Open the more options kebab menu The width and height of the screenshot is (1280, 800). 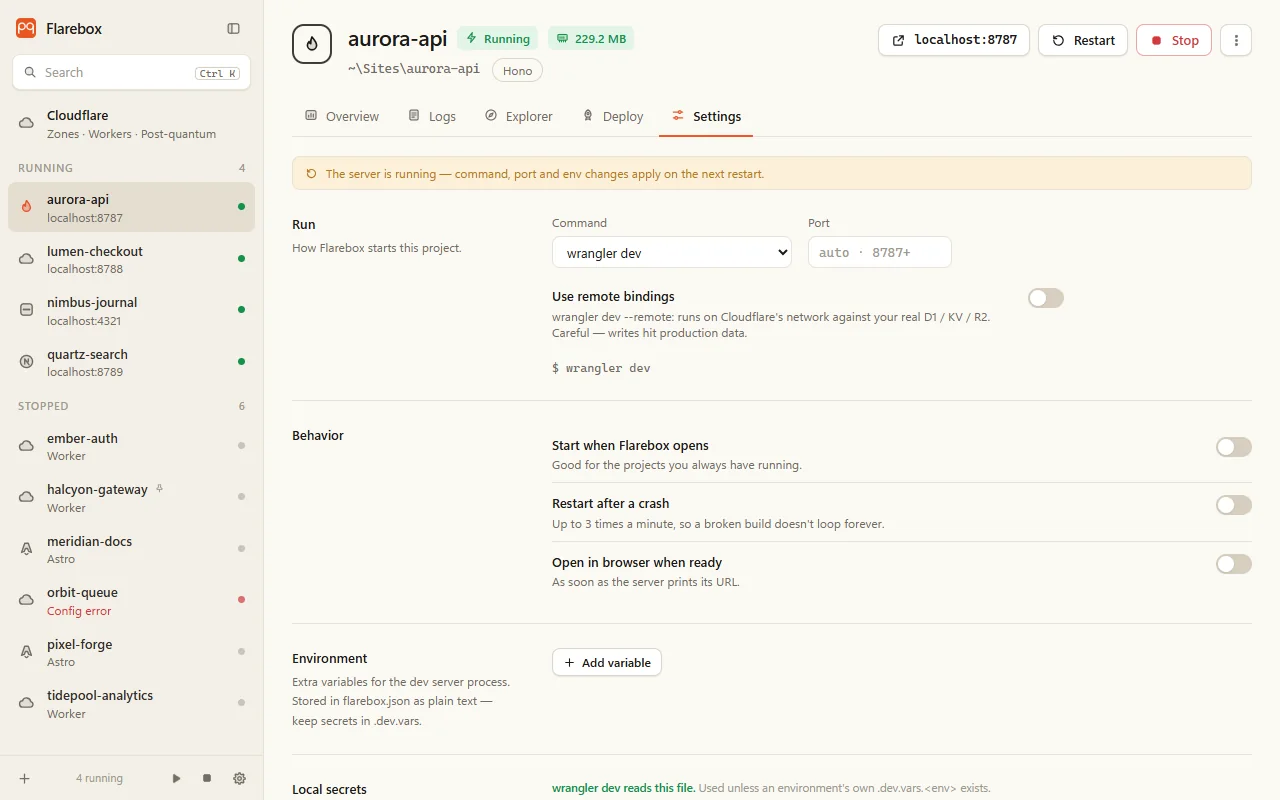(1236, 40)
